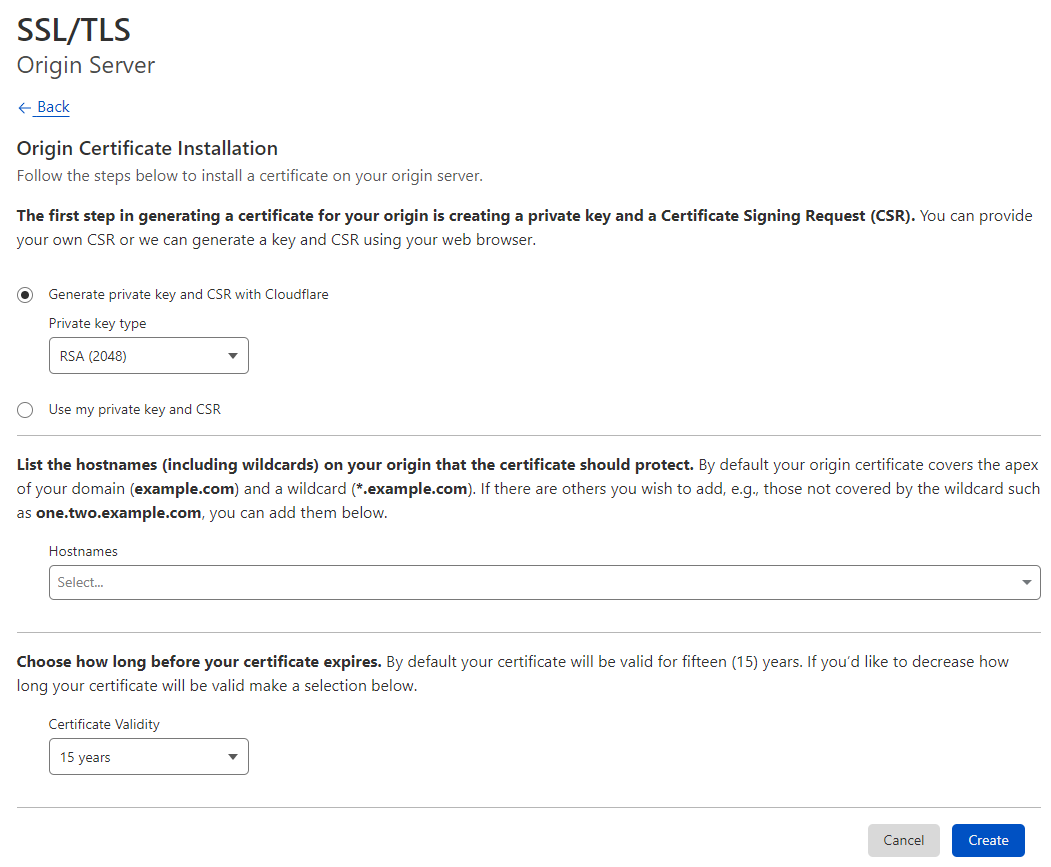Click the Hostnames field label
1051x867 pixels.
pyautogui.click(x=83, y=551)
